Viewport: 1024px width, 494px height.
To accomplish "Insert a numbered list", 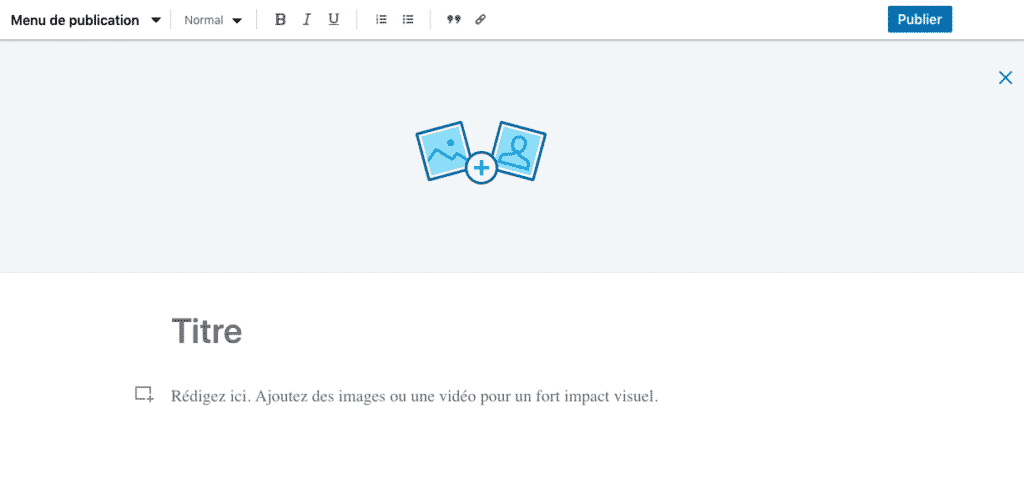I will [x=381, y=20].
